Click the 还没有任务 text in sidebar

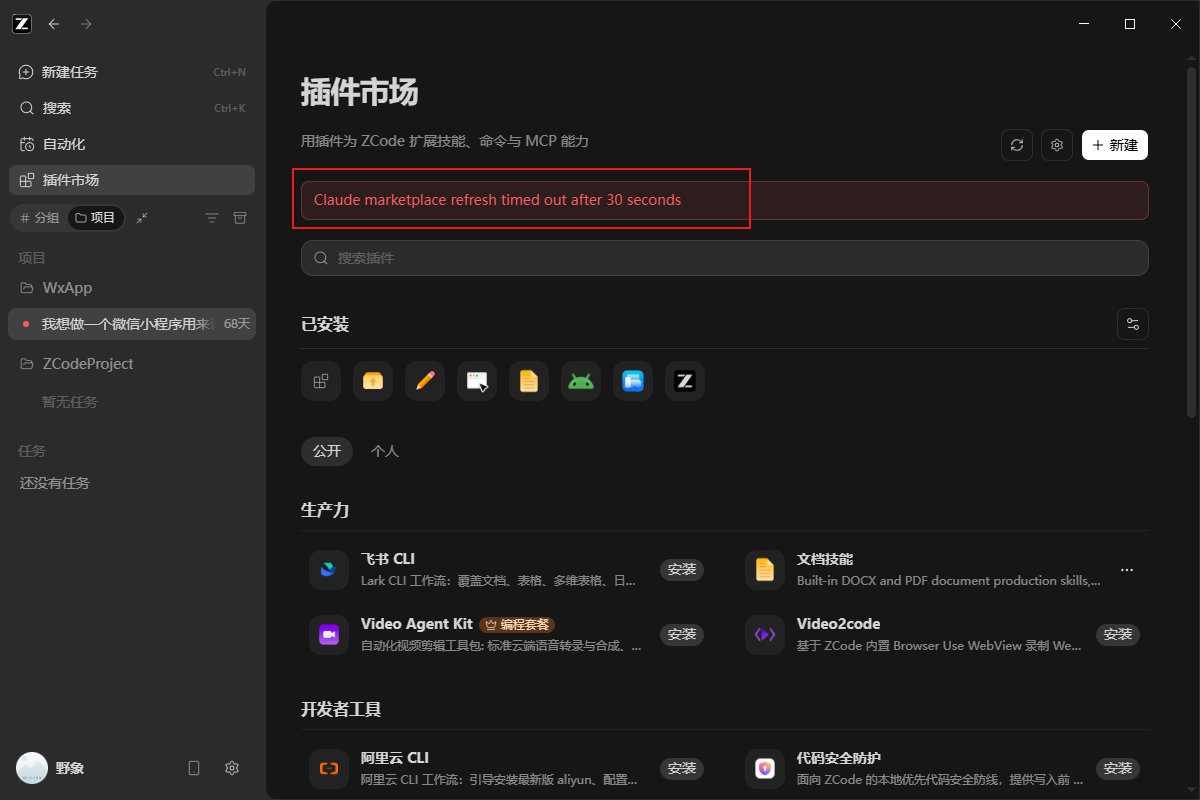55,483
